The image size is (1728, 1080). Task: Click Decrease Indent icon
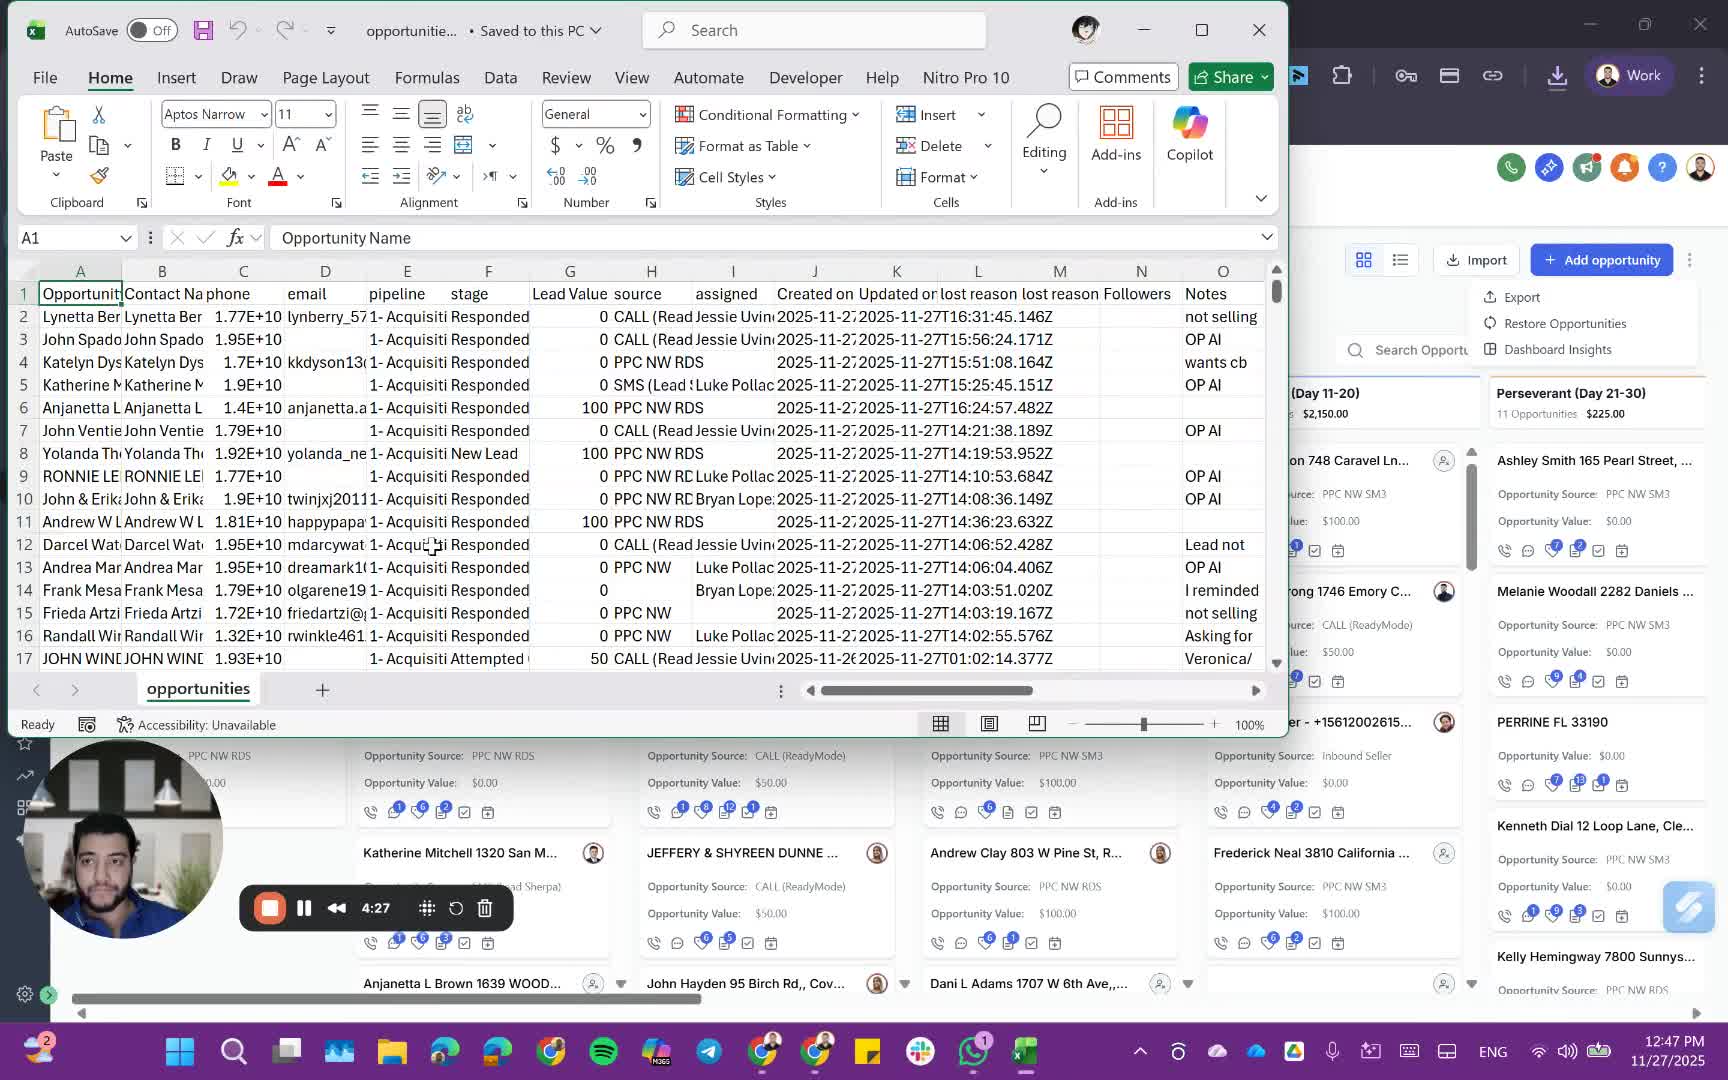[x=370, y=176]
